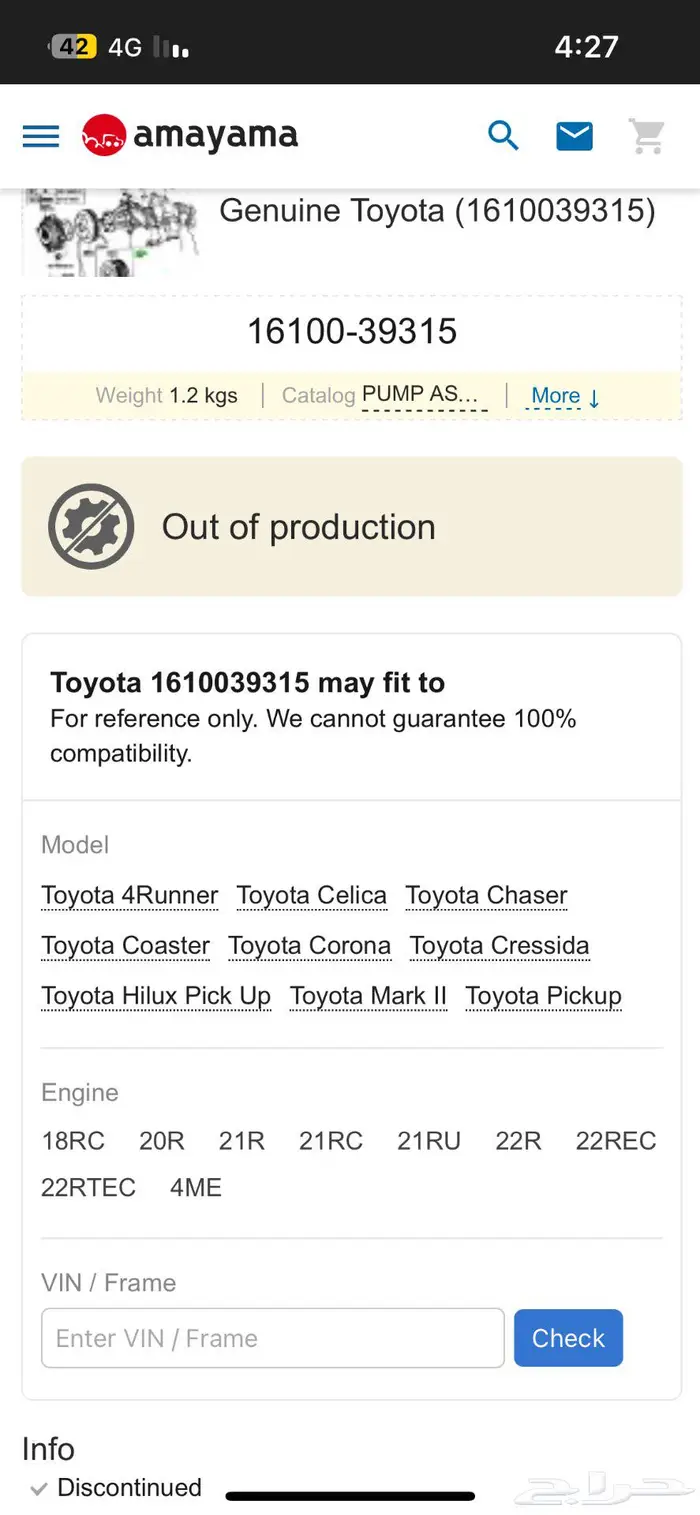Open the search magnifier icon

click(503, 136)
